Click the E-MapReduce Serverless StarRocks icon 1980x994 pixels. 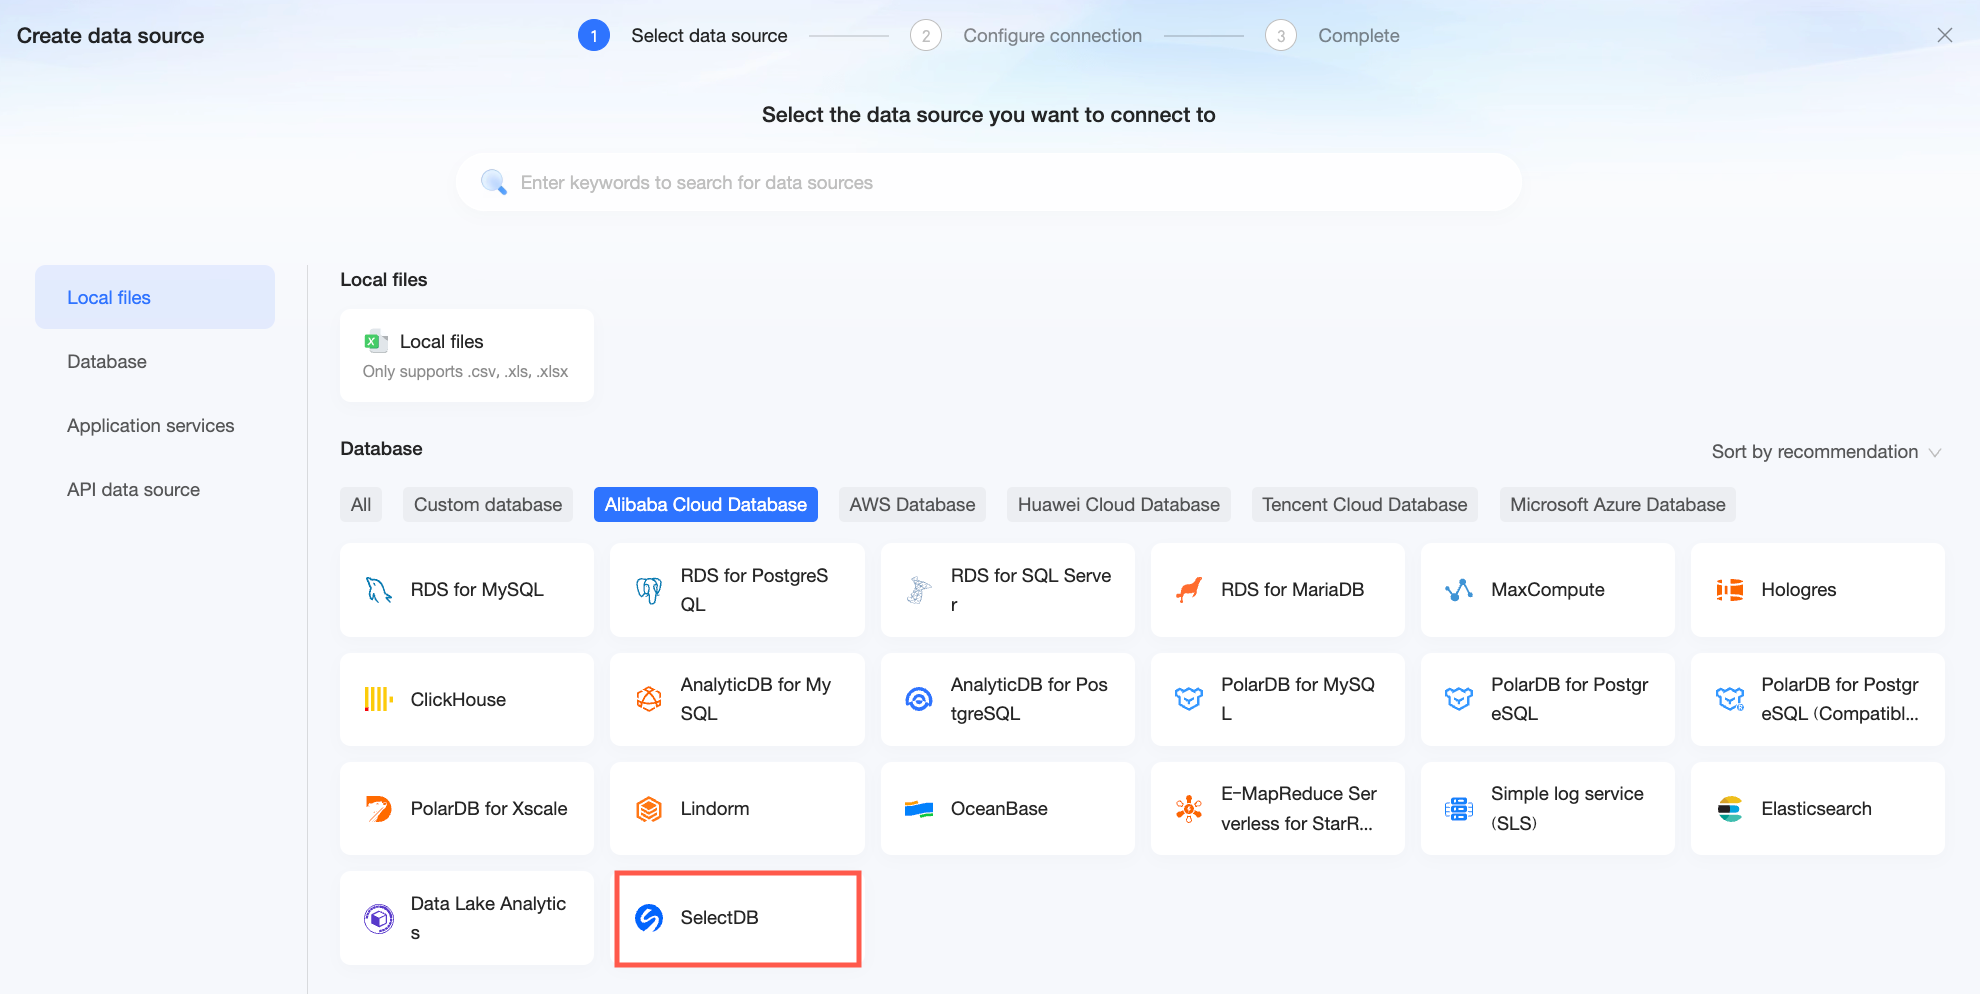point(1189,808)
